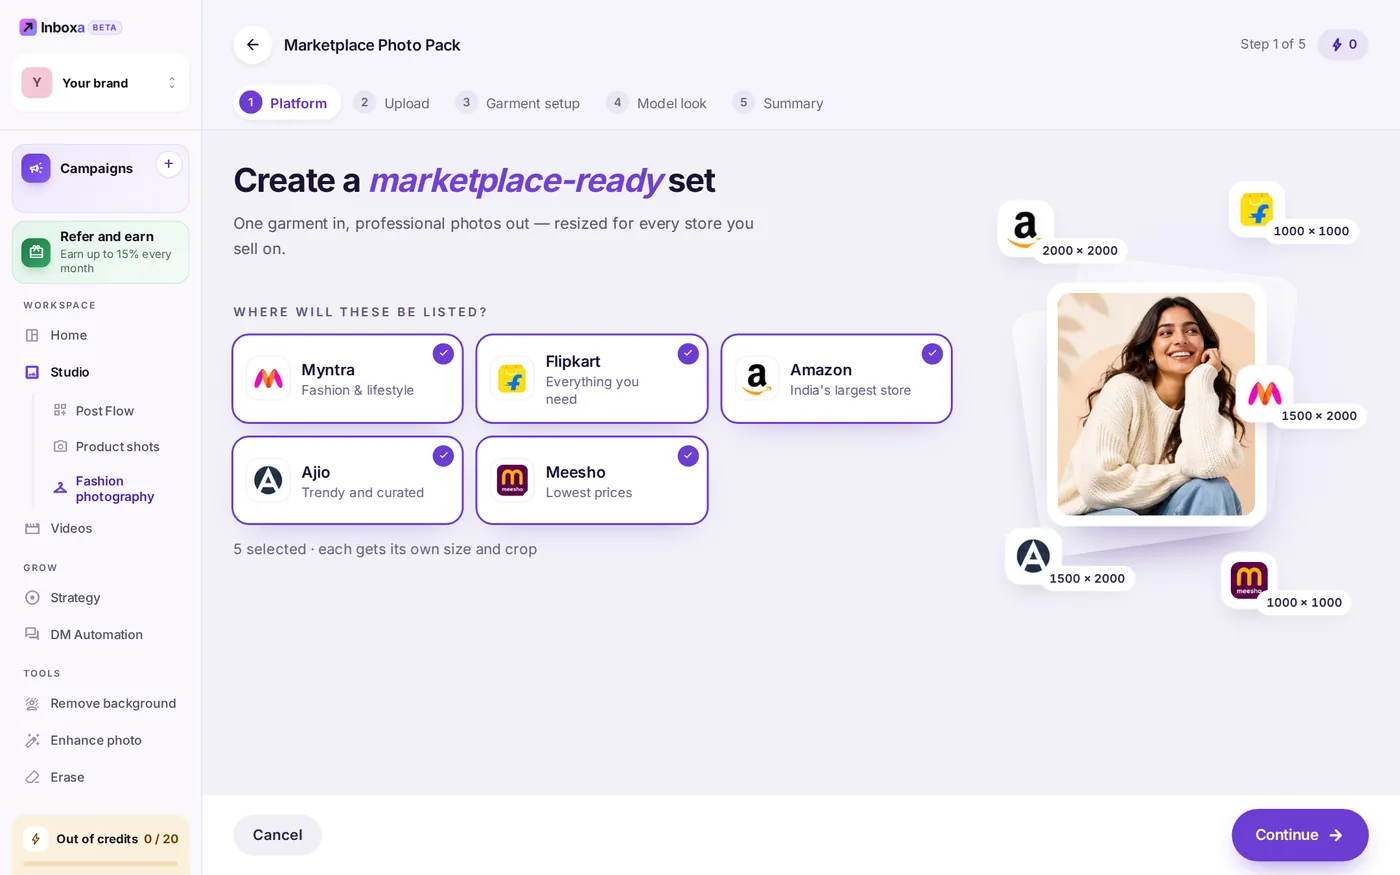Click the model photo preview thumbnail
This screenshot has width=1400, height=875.
click(1156, 404)
